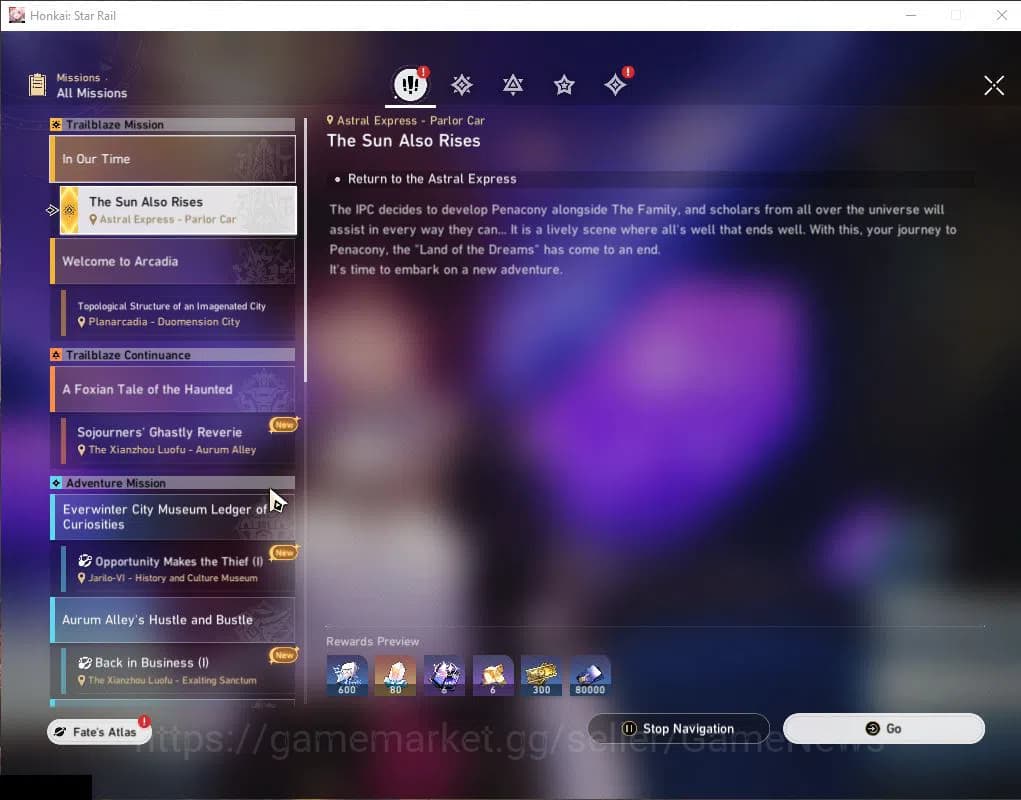
Task: Click the Trailblaze Mission section header
Action: [173, 124]
